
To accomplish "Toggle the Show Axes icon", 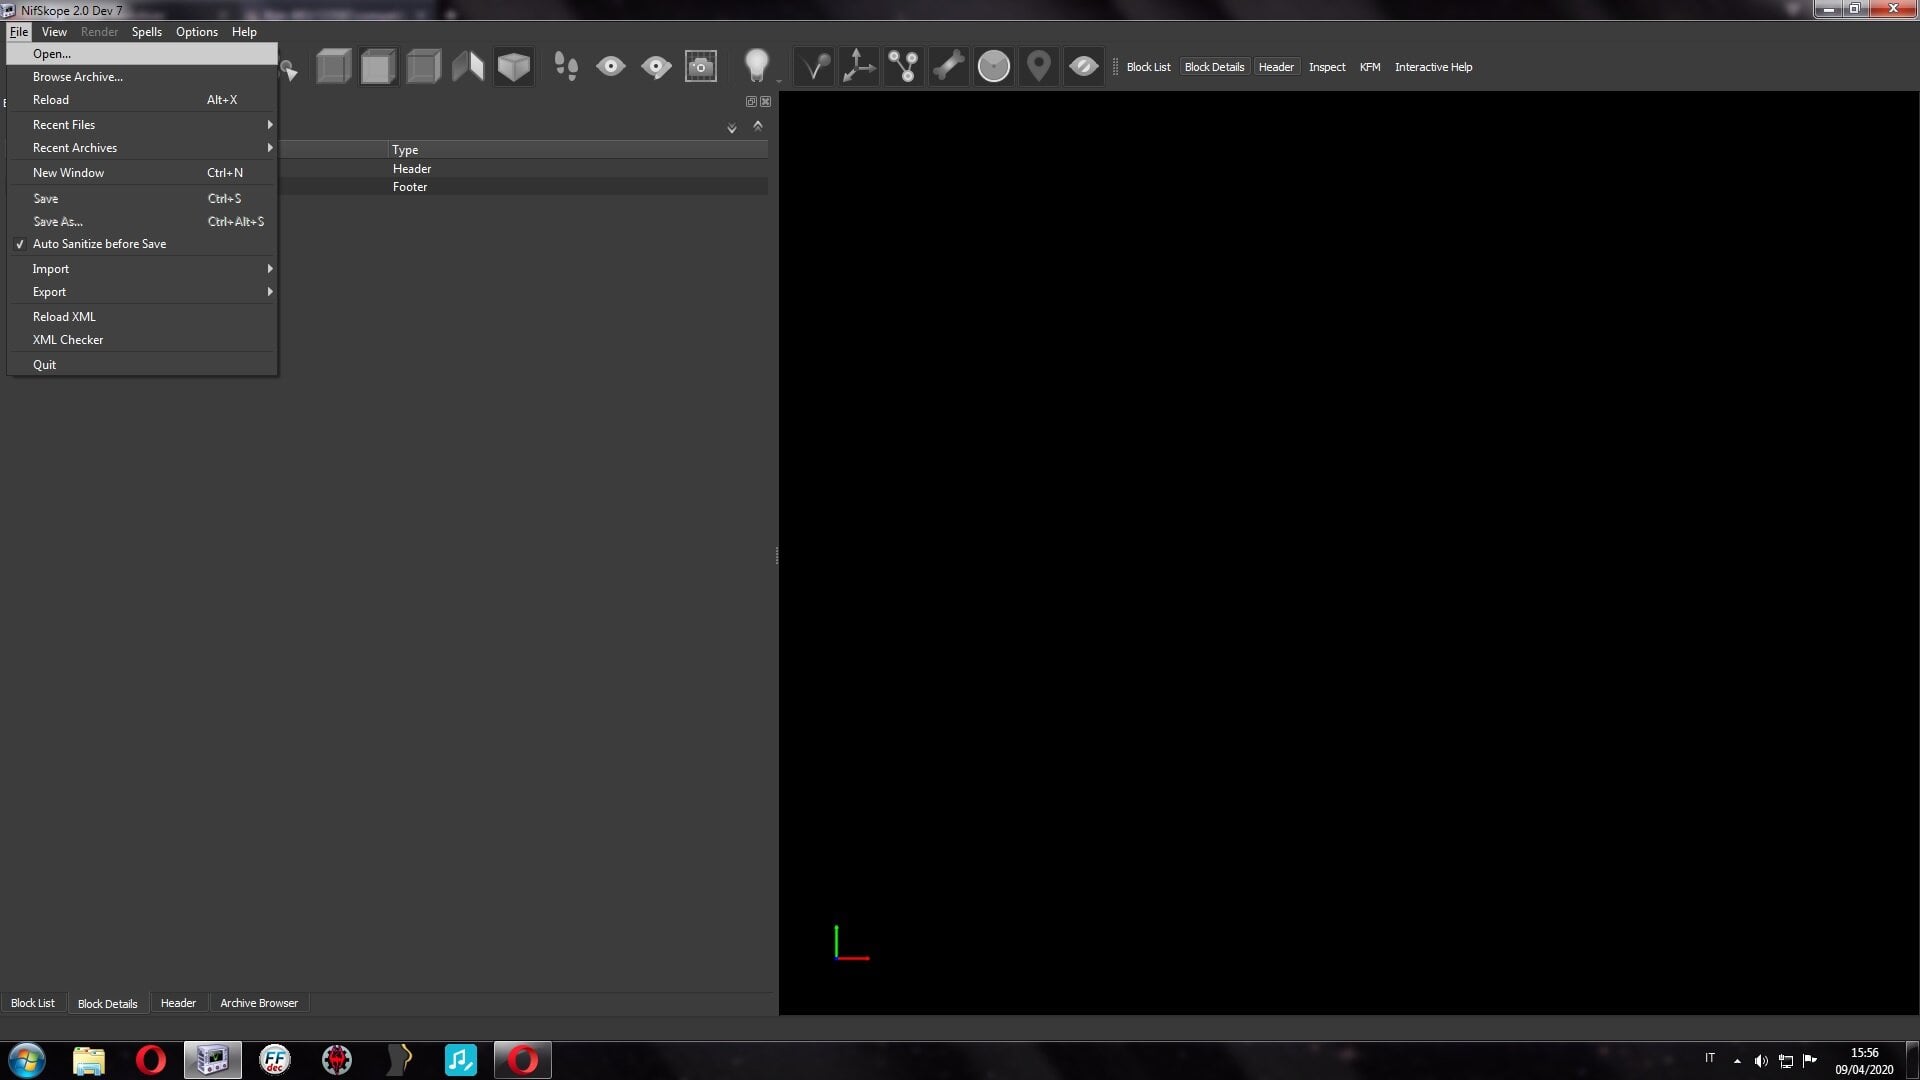I will (858, 67).
